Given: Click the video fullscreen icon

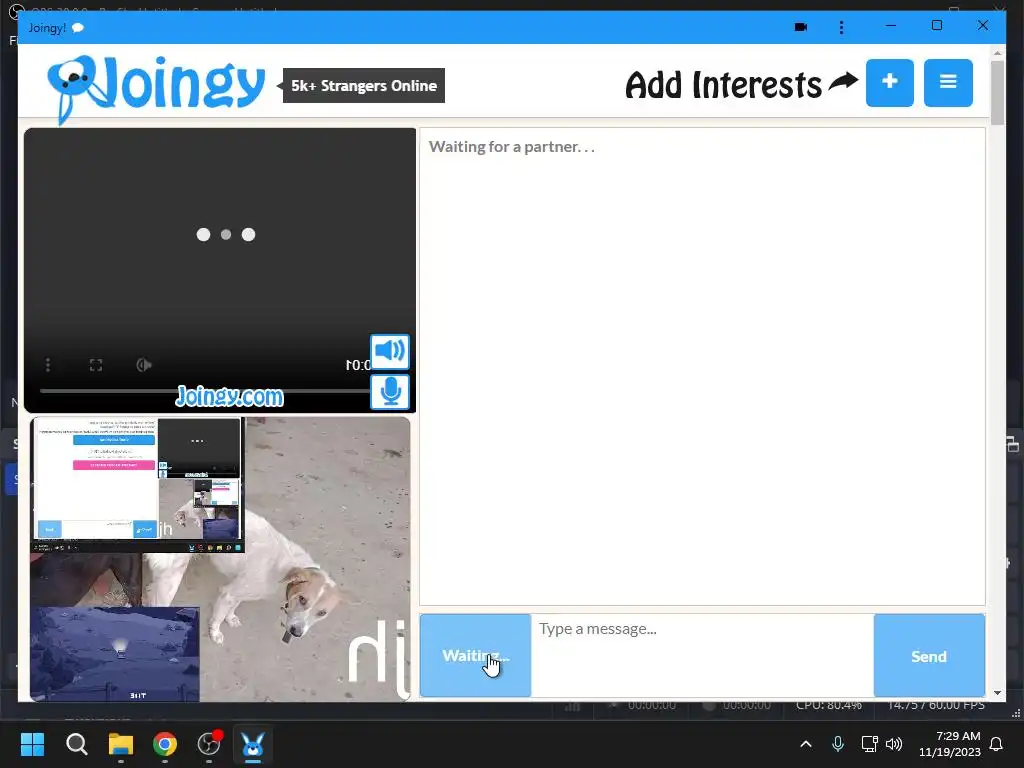Looking at the screenshot, I should (x=96, y=364).
